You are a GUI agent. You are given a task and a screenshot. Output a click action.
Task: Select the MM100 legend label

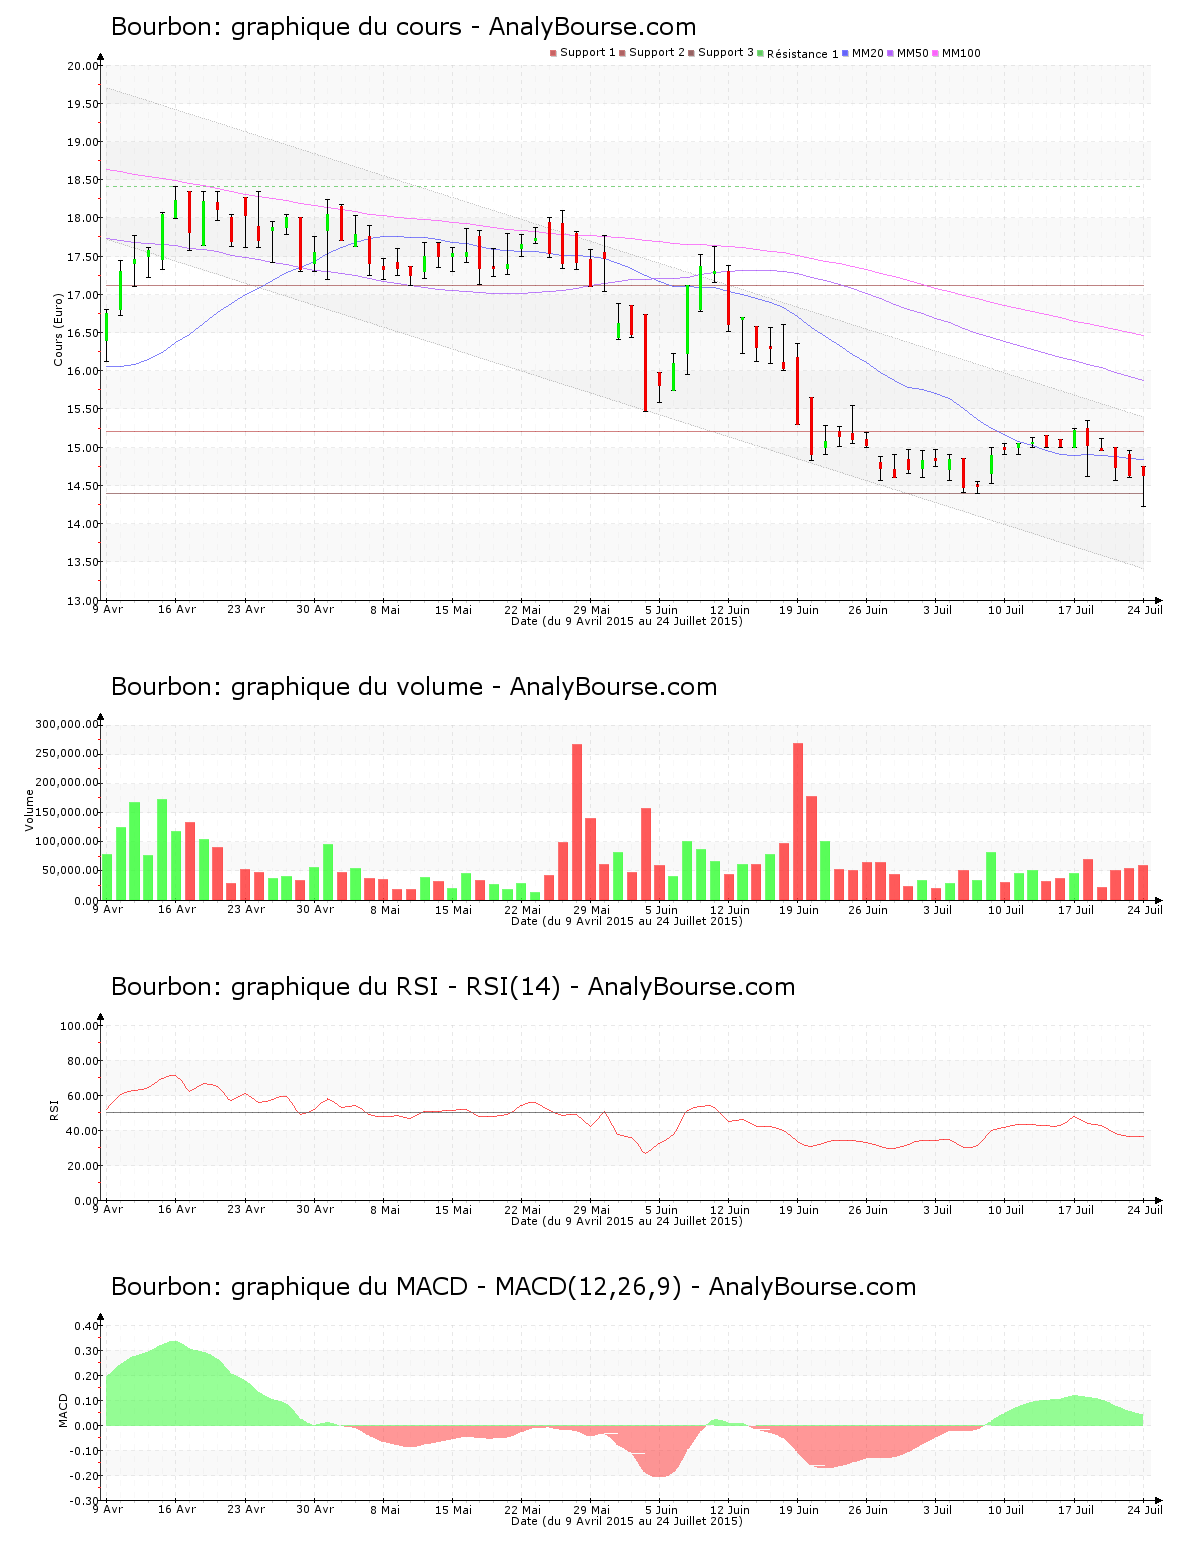[961, 53]
